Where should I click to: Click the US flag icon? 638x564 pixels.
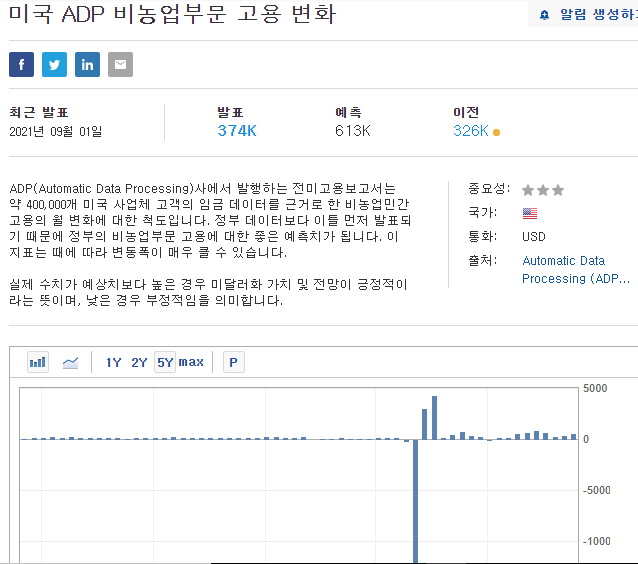pos(530,213)
